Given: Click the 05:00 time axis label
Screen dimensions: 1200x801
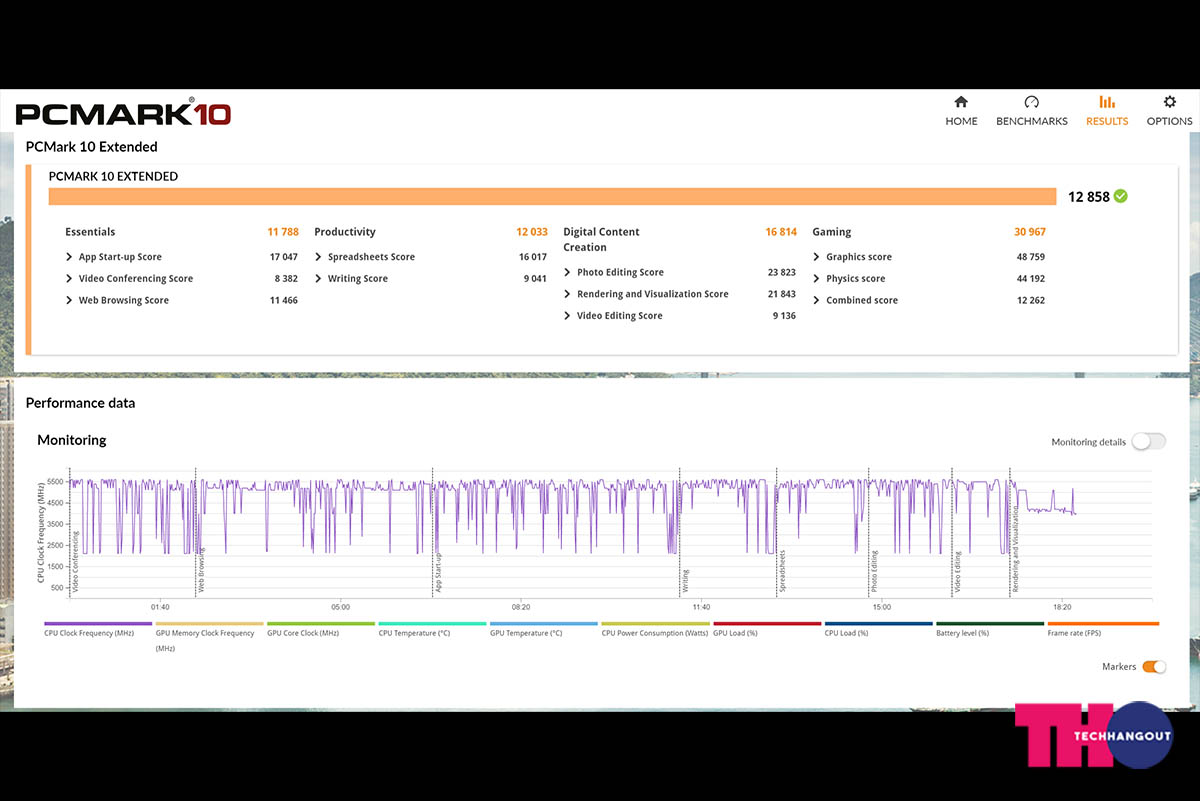Looking at the screenshot, I should click(340, 607).
